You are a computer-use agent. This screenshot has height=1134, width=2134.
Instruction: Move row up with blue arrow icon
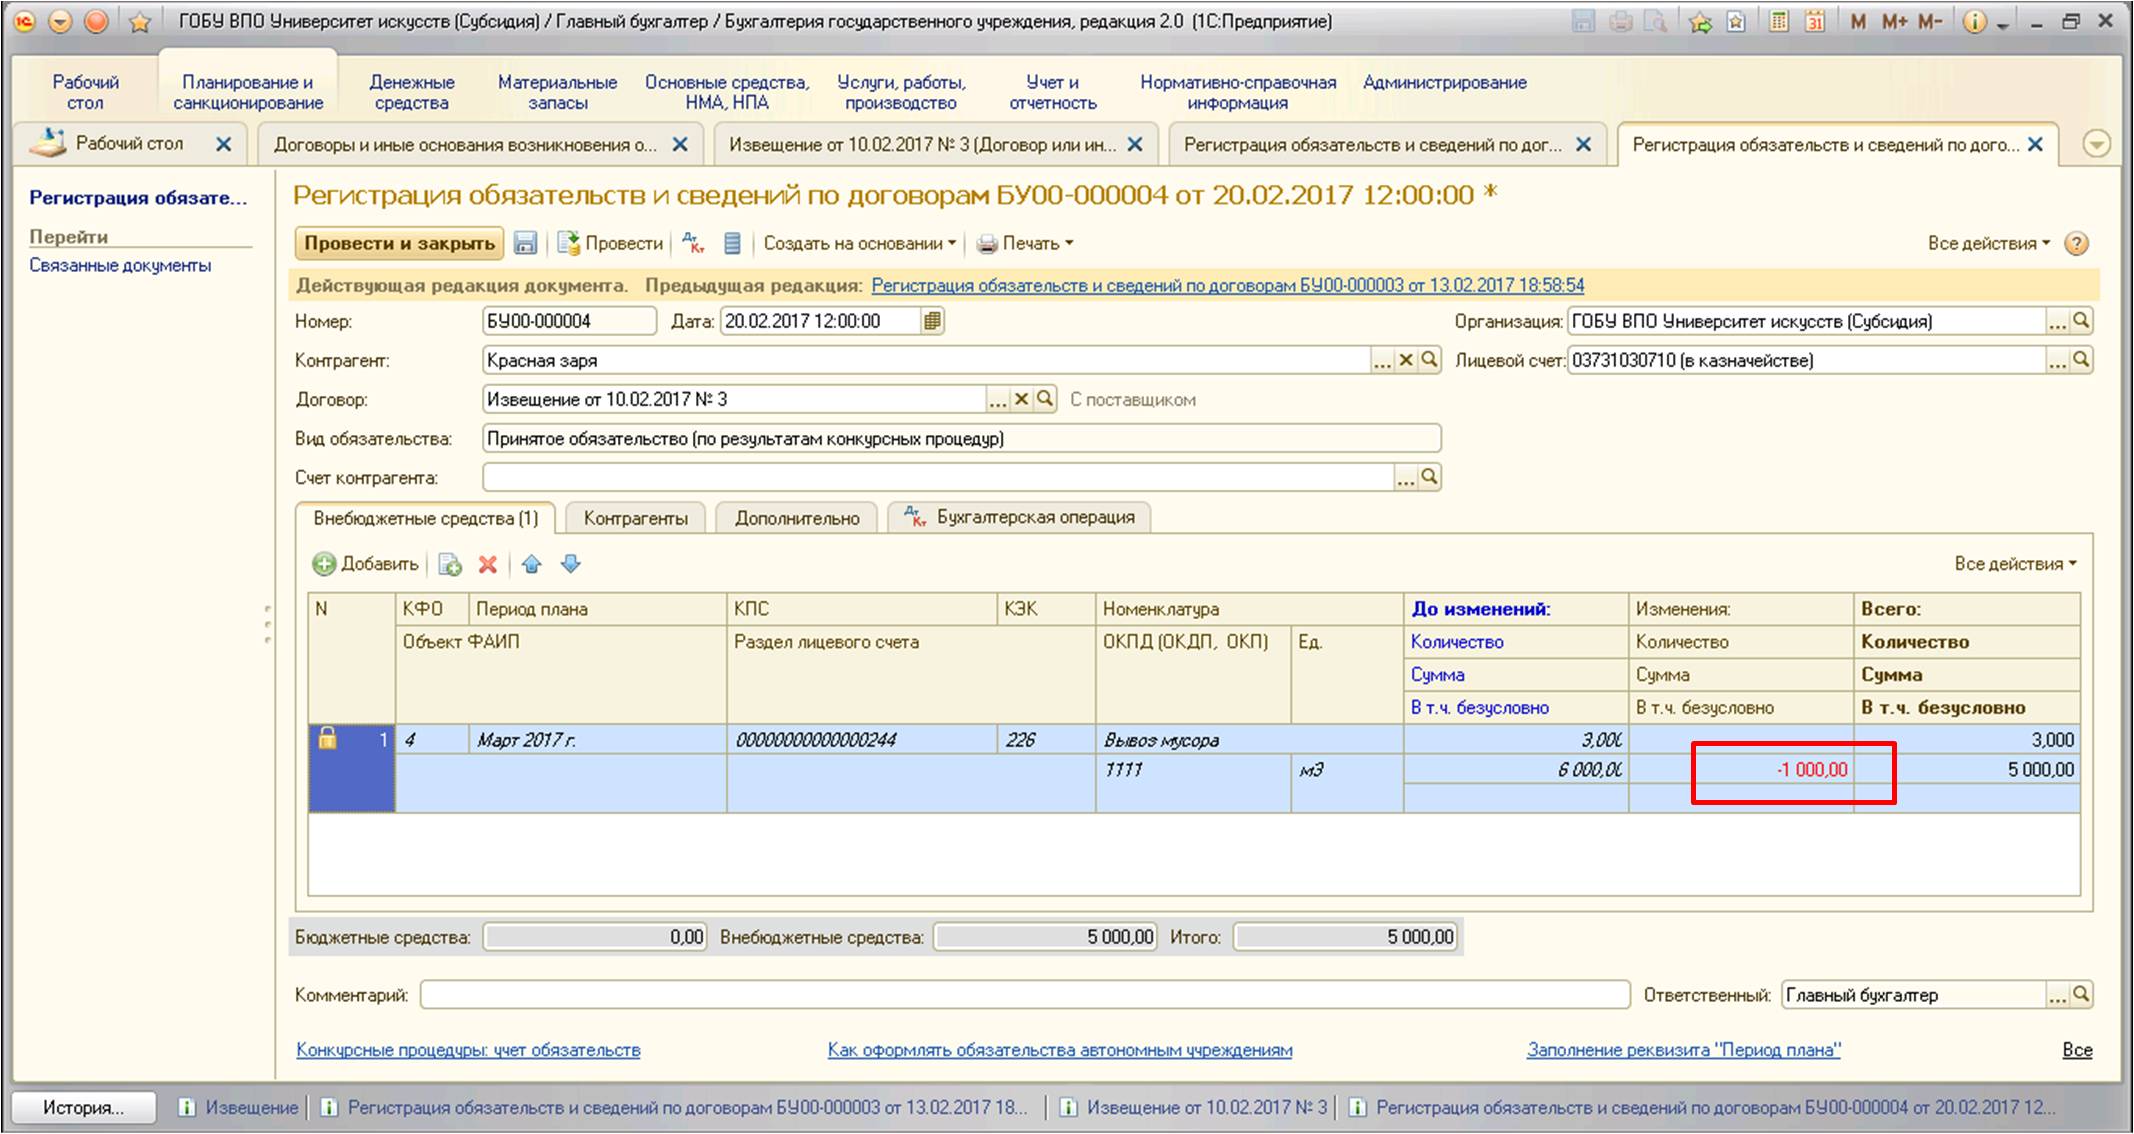click(532, 564)
